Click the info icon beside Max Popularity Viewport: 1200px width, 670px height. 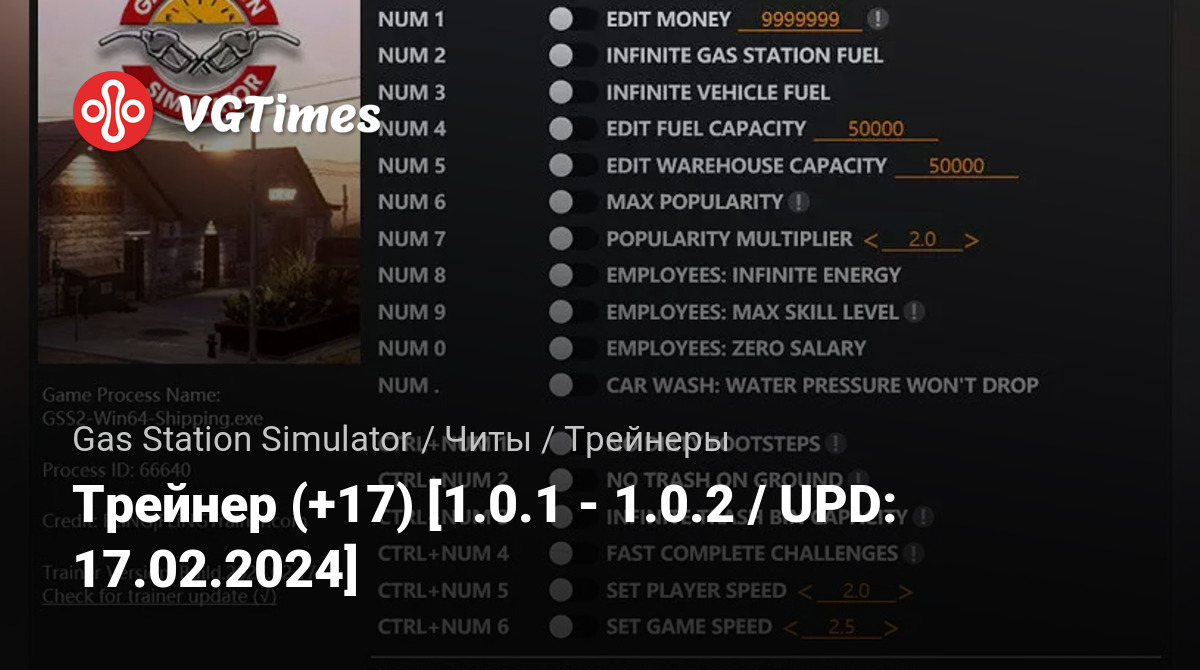[798, 202]
